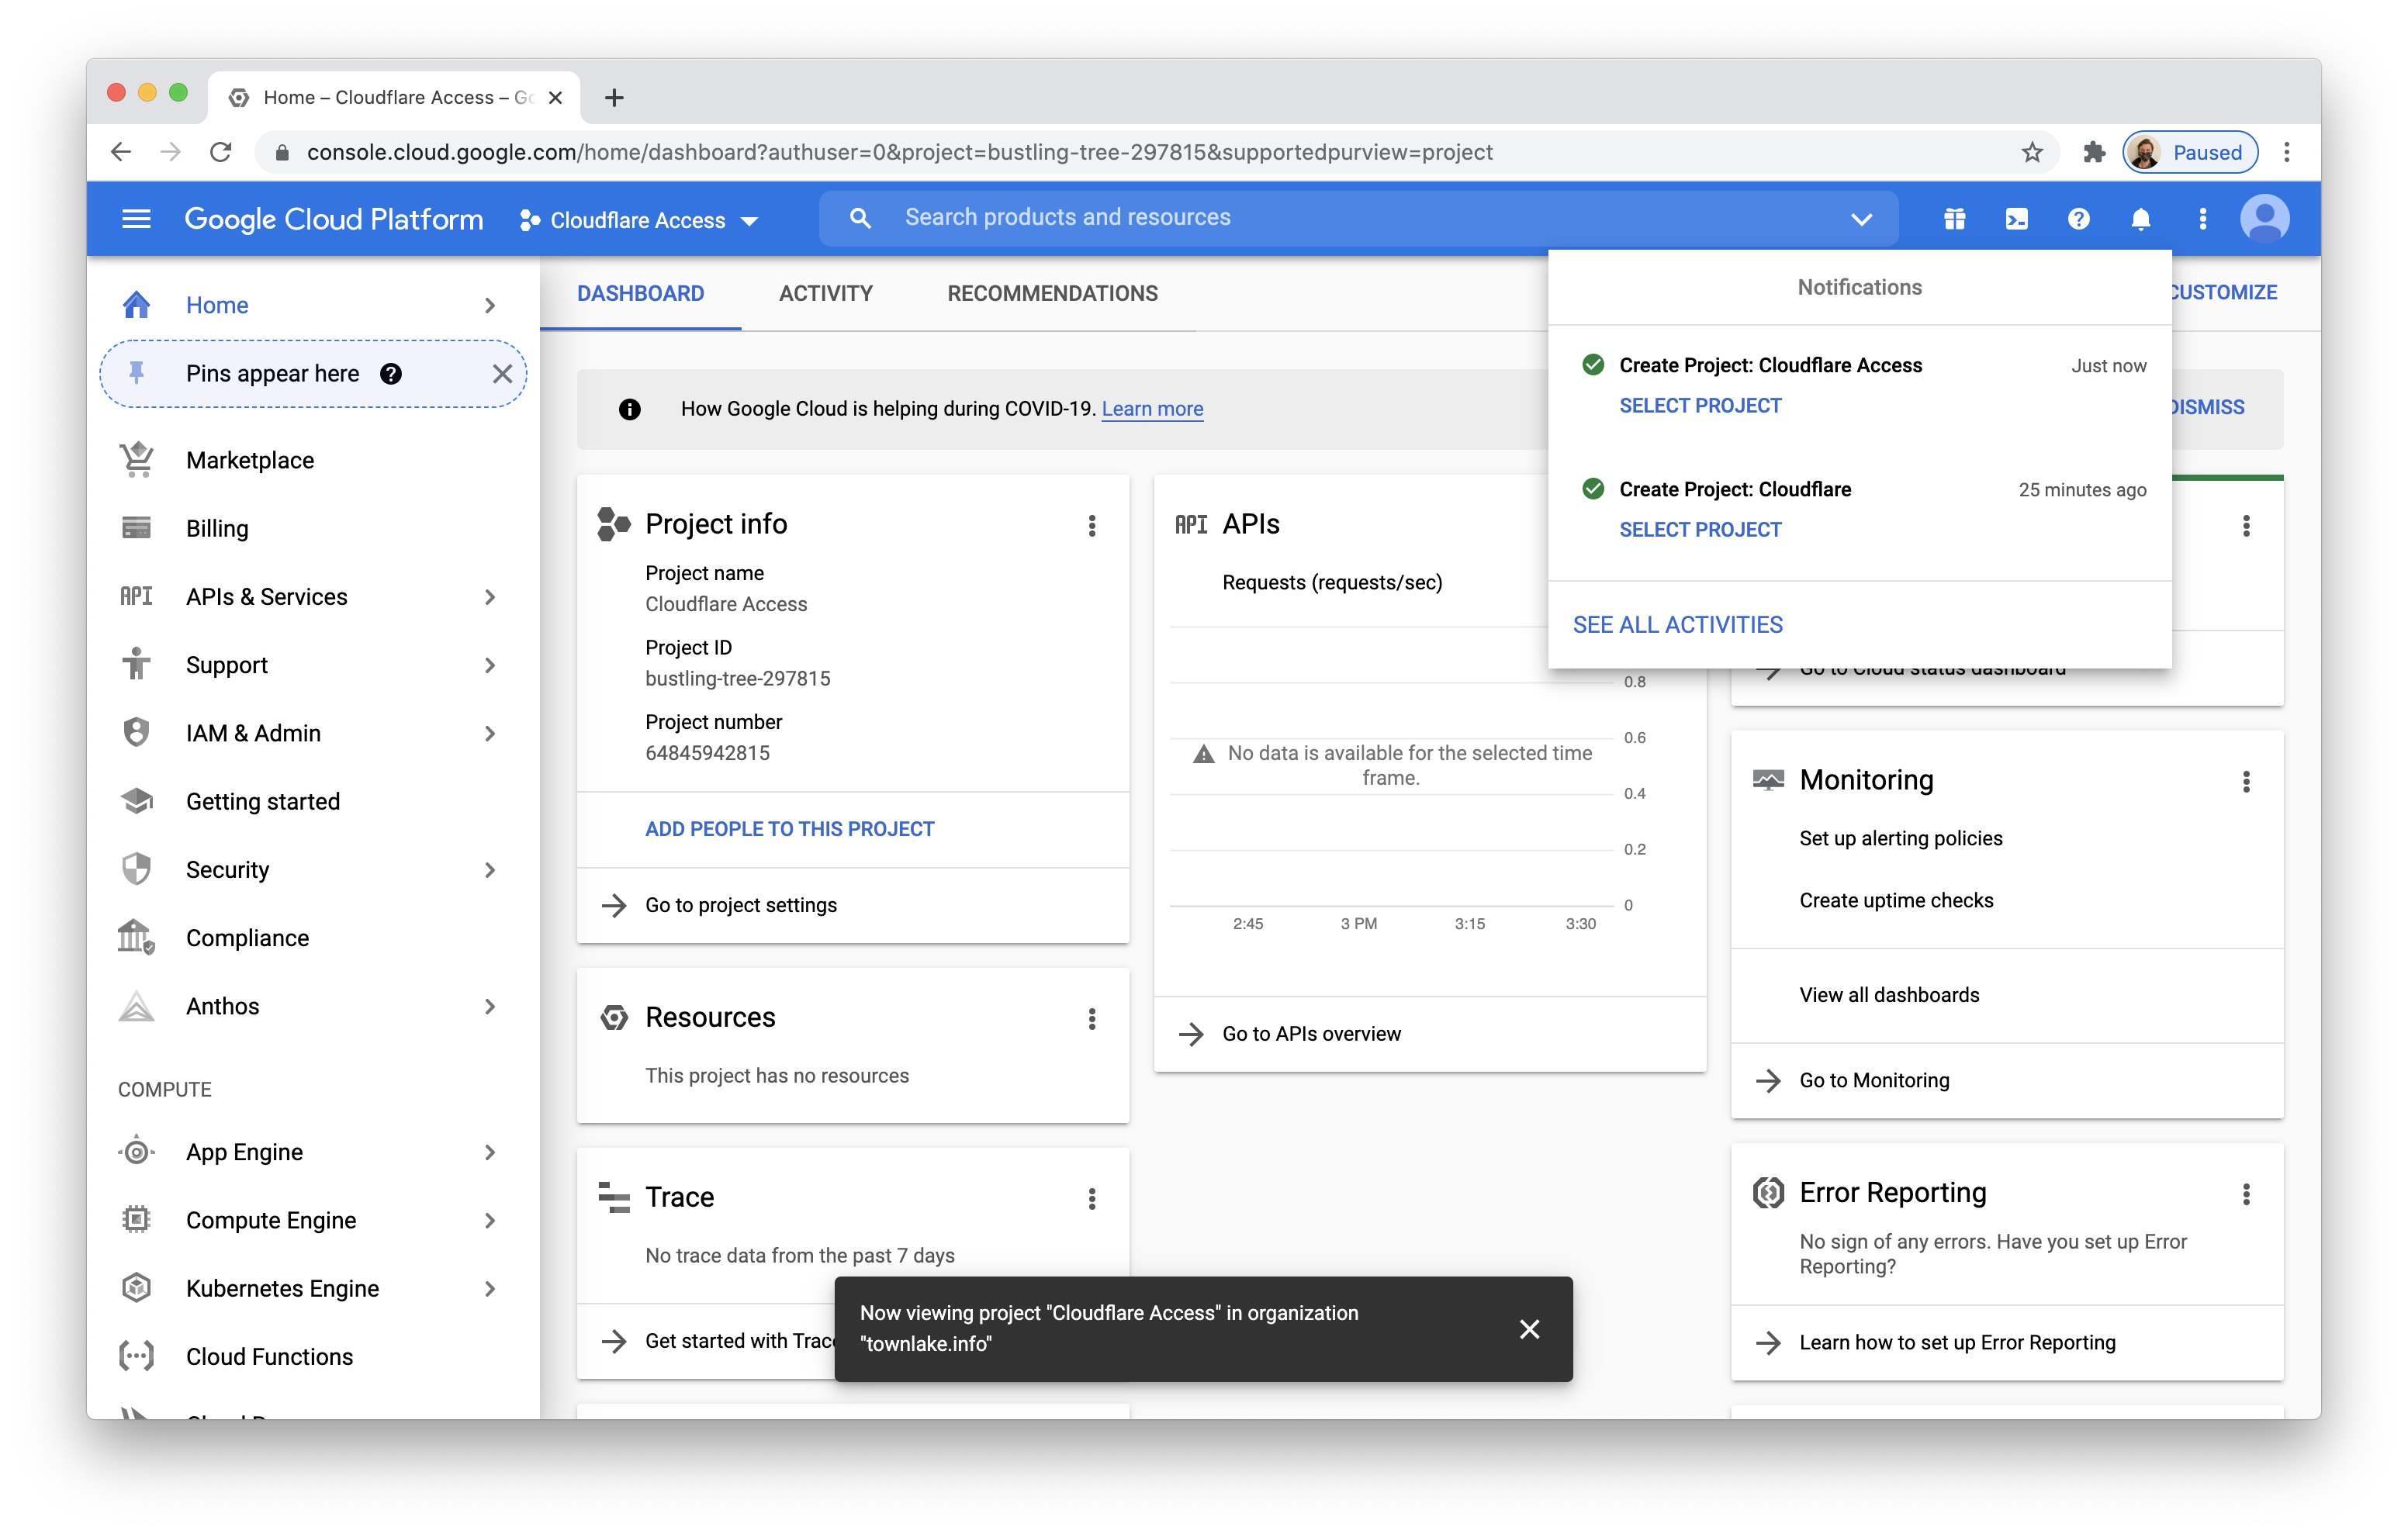Viewport: 2408px width, 1534px height.
Task: Click the gift free trial icon
Action: click(x=1954, y=219)
